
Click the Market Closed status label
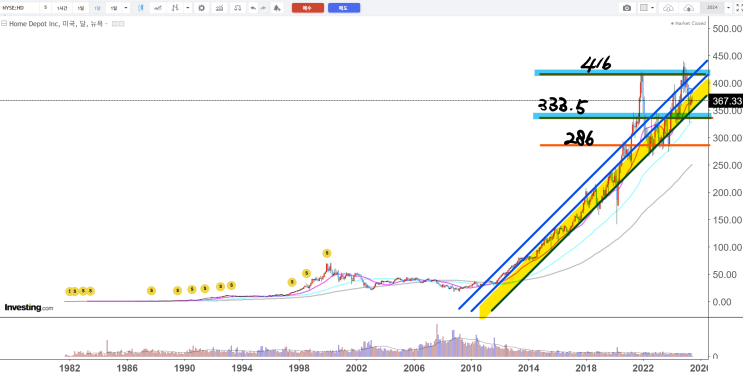click(688, 23)
